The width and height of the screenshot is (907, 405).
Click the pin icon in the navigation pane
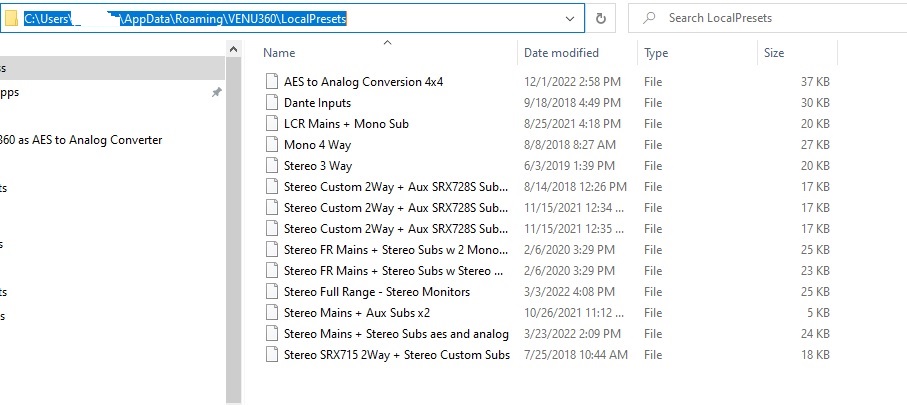click(x=216, y=92)
